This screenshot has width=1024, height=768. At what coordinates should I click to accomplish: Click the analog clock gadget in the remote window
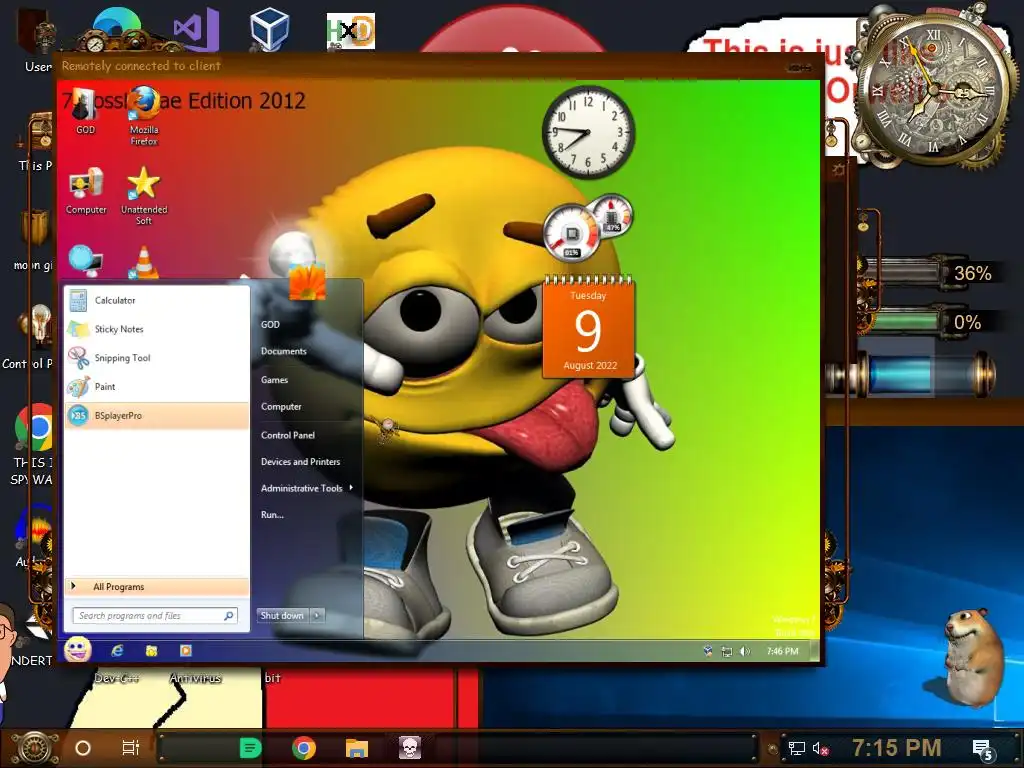(x=588, y=133)
